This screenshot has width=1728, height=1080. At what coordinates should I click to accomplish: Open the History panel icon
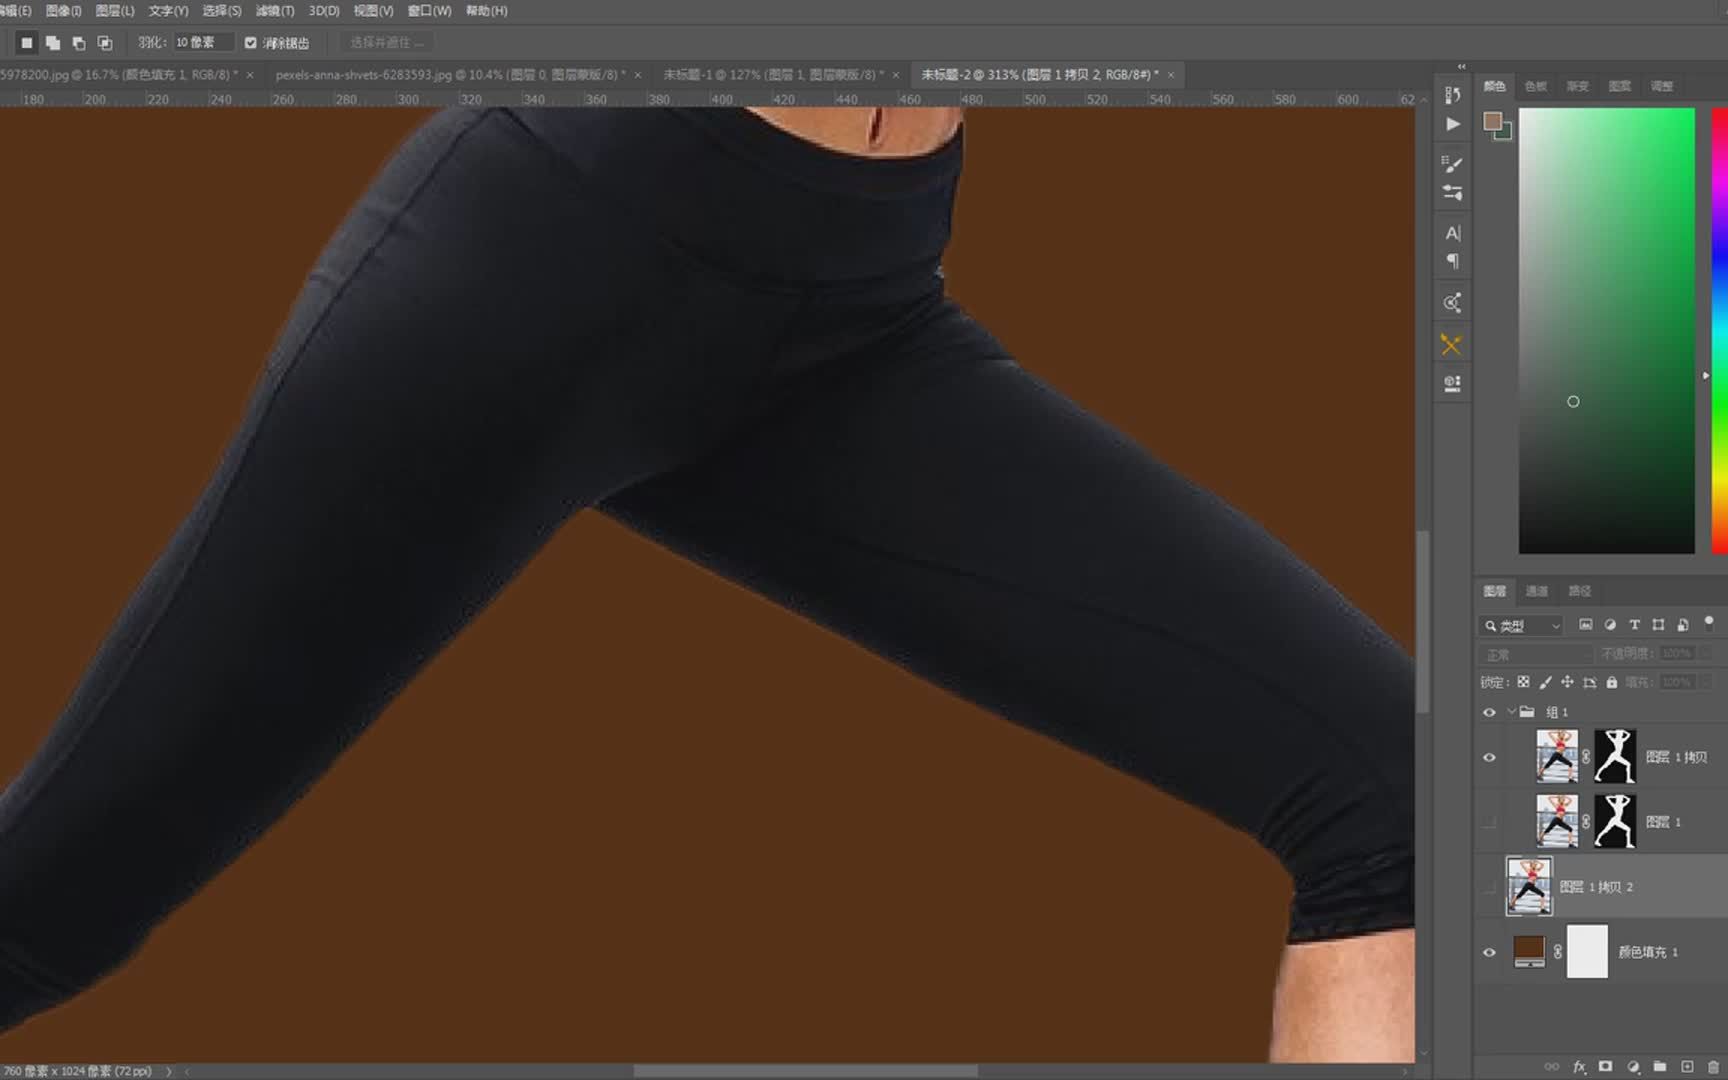(1453, 95)
